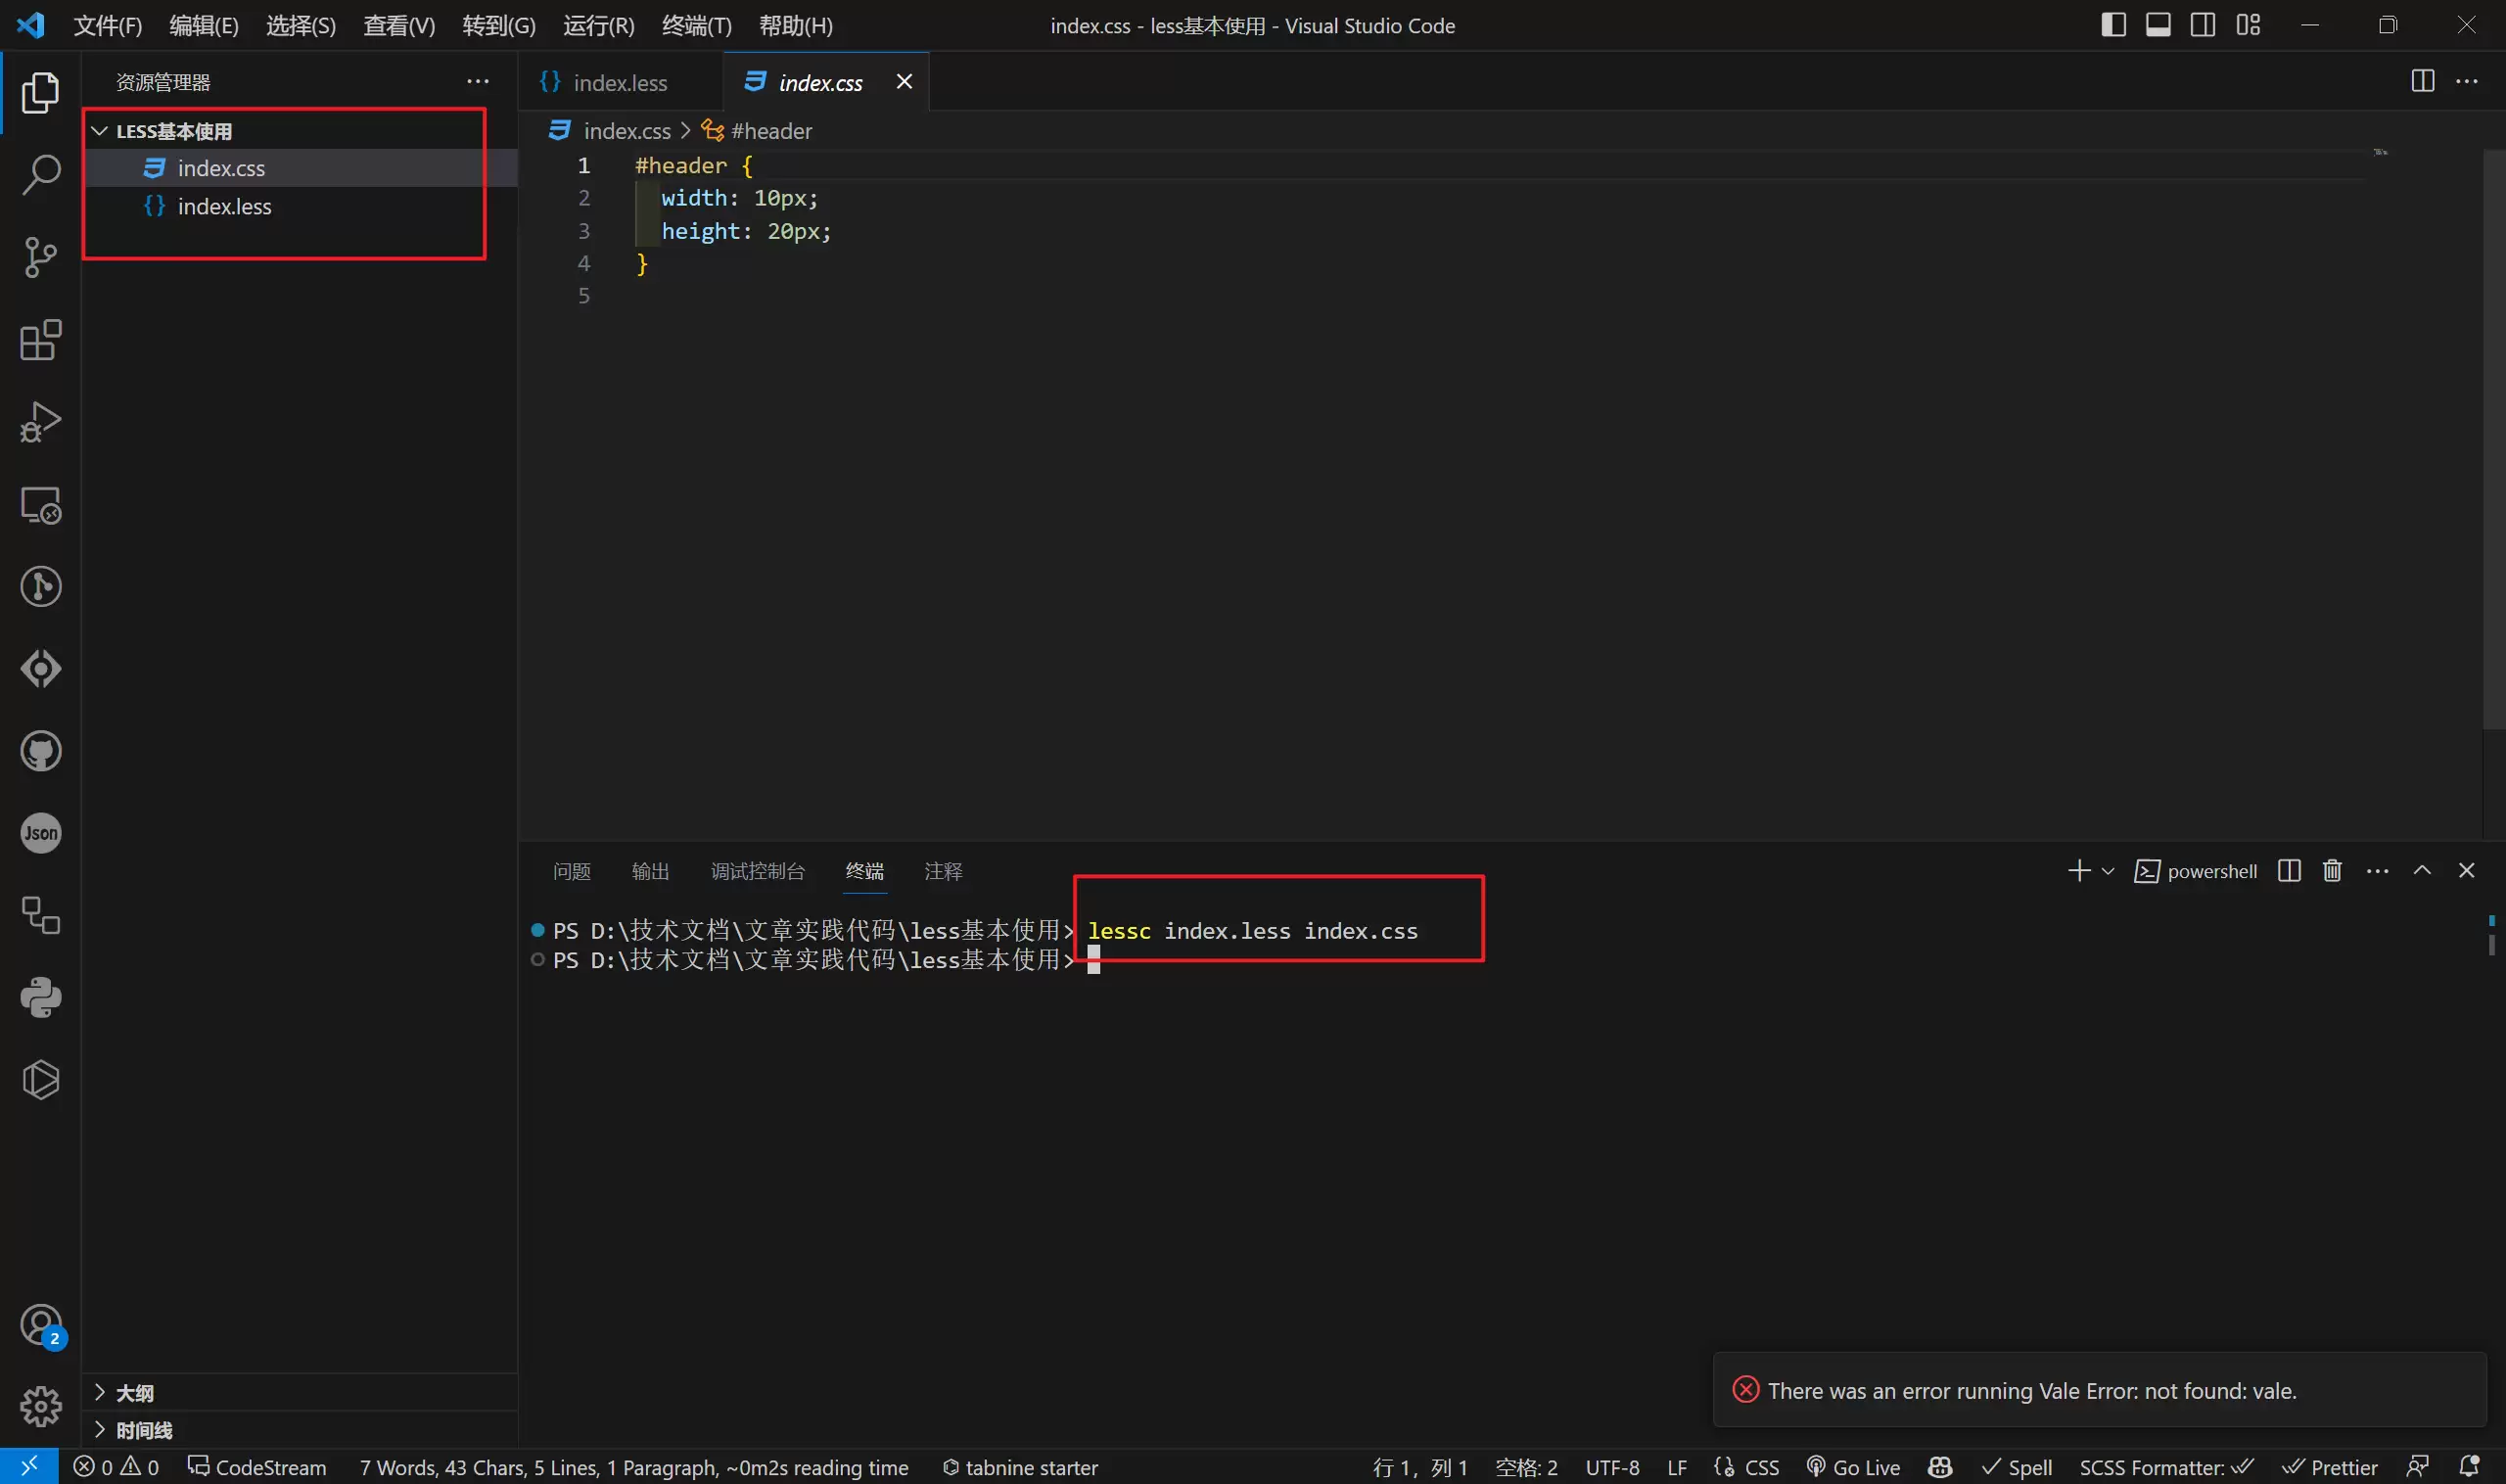Click the Manage gear icon
This screenshot has height=1484, width=2506.
pos(40,1406)
